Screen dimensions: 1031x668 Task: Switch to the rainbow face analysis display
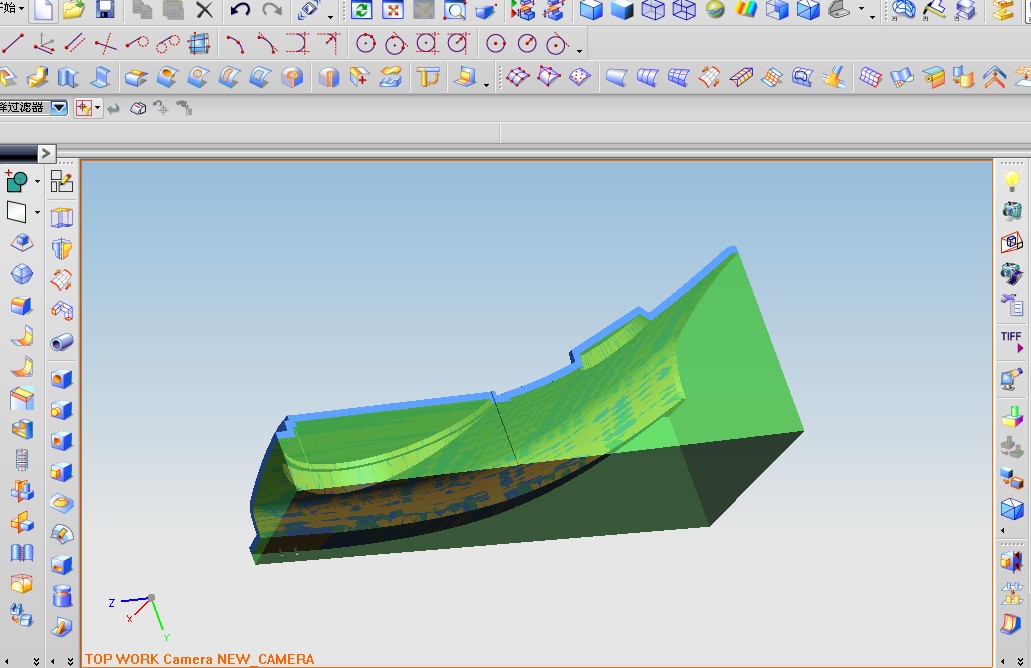click(746, 9)
